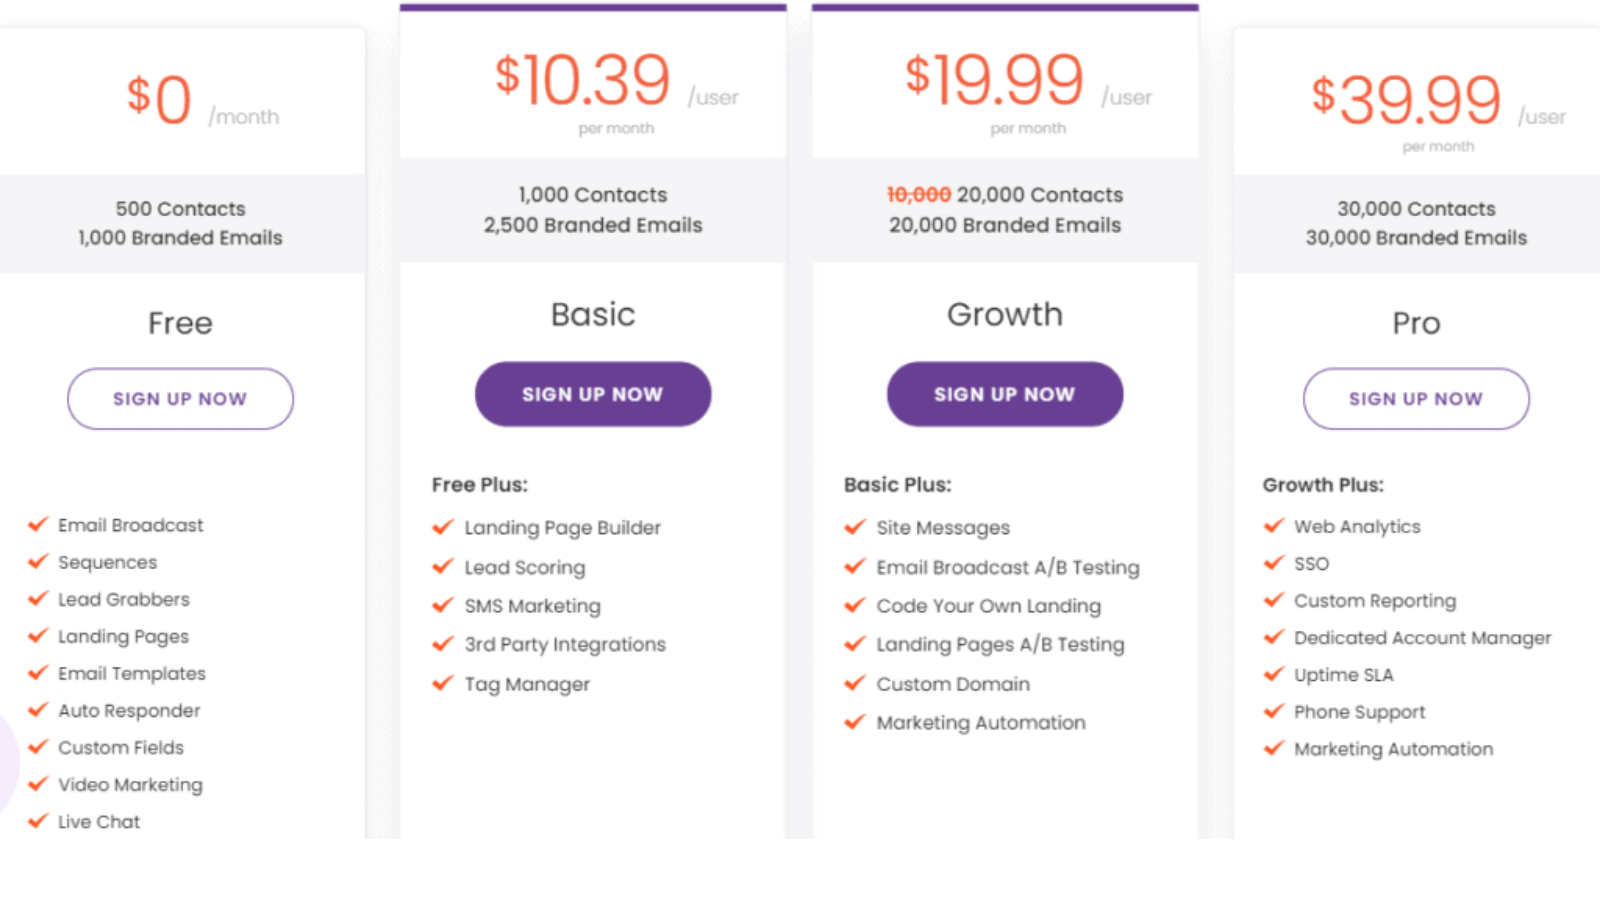Screen dimensions: 1600x900
Task: Click Sign Up Now under Basic plan
Action: (593, 394)
